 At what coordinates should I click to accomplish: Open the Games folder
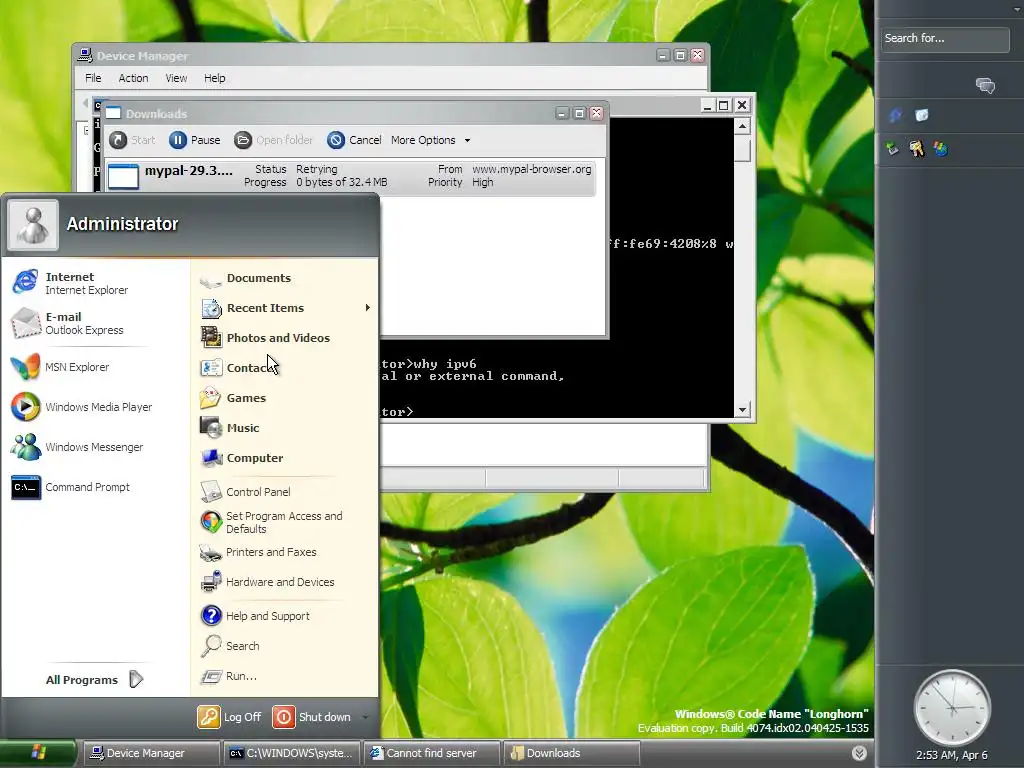[x=233, y=398]
